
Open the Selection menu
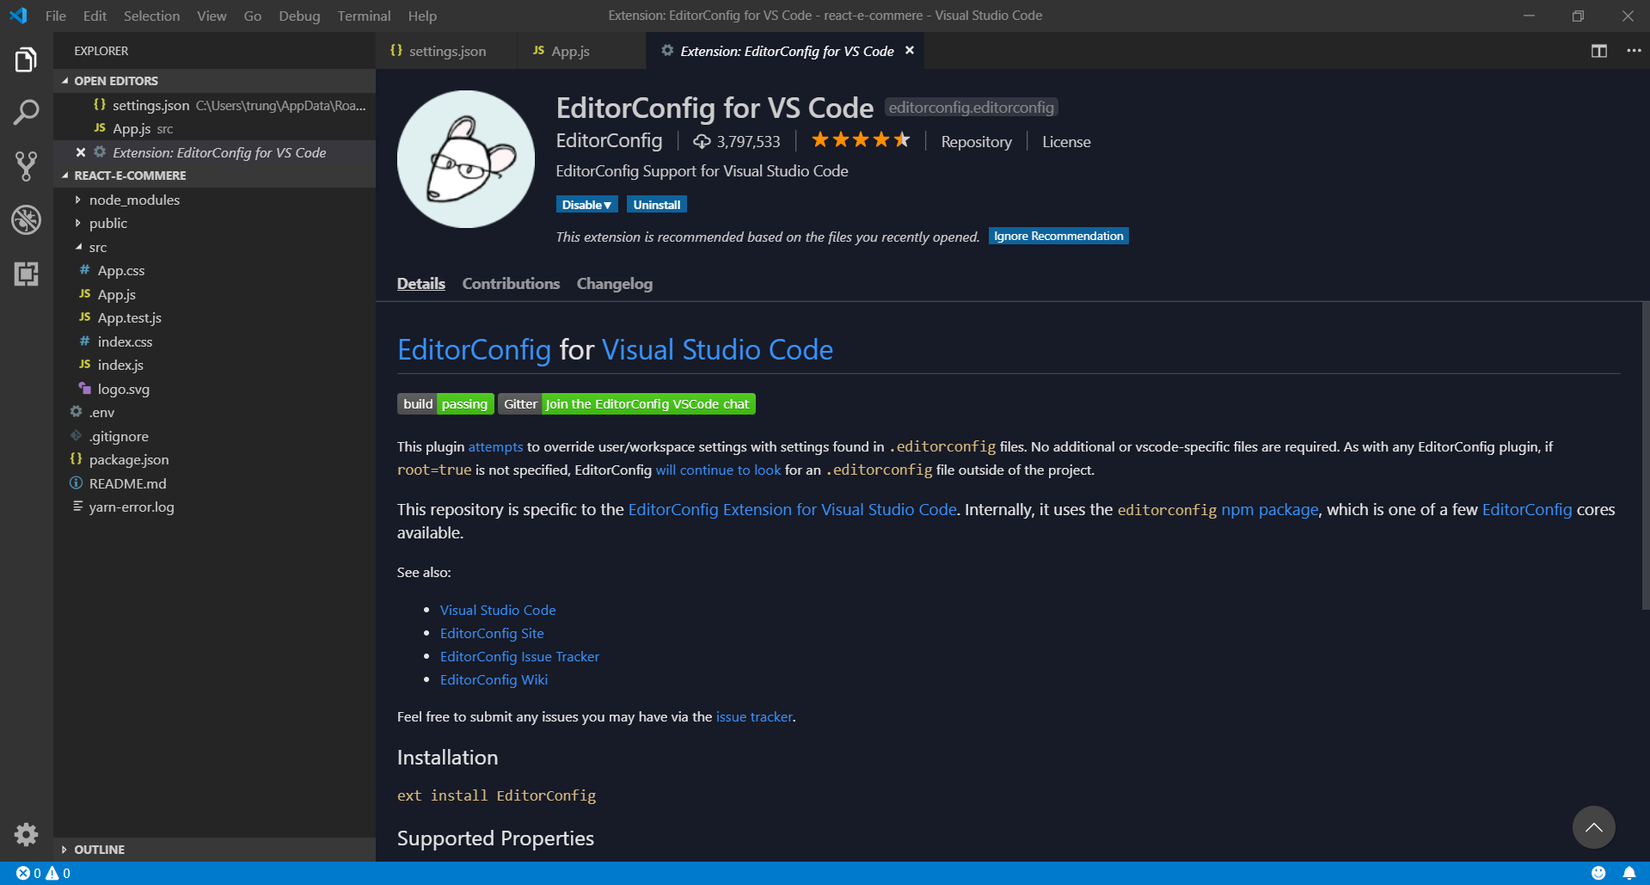click(152, 16)
